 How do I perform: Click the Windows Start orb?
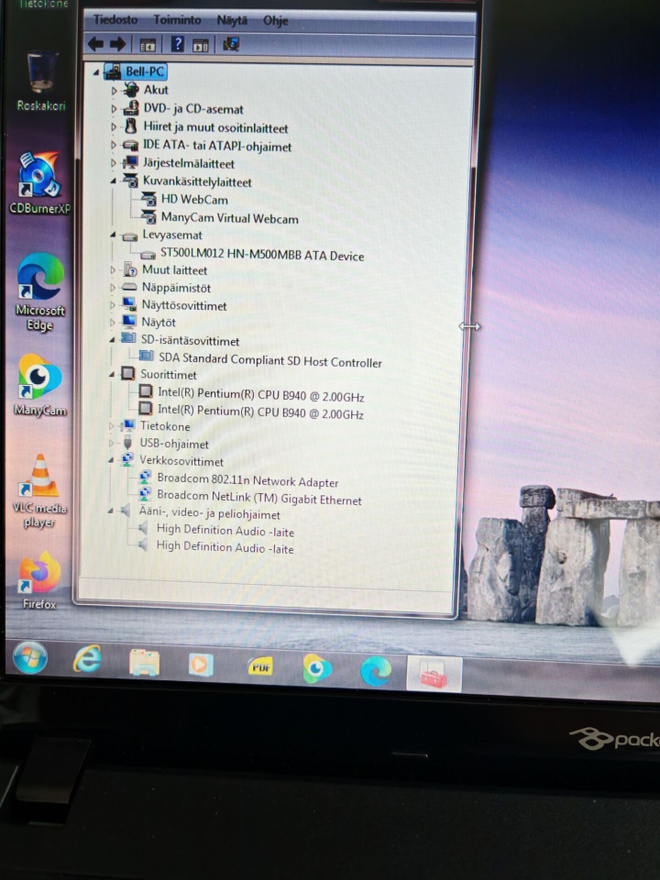[30, 657]
